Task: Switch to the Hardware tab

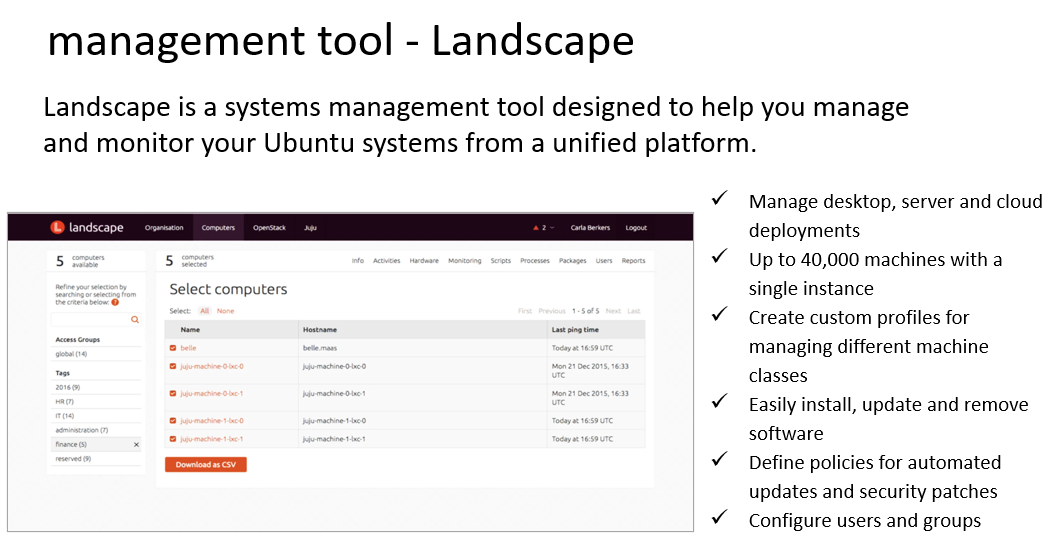Action: tap(424, 261)
